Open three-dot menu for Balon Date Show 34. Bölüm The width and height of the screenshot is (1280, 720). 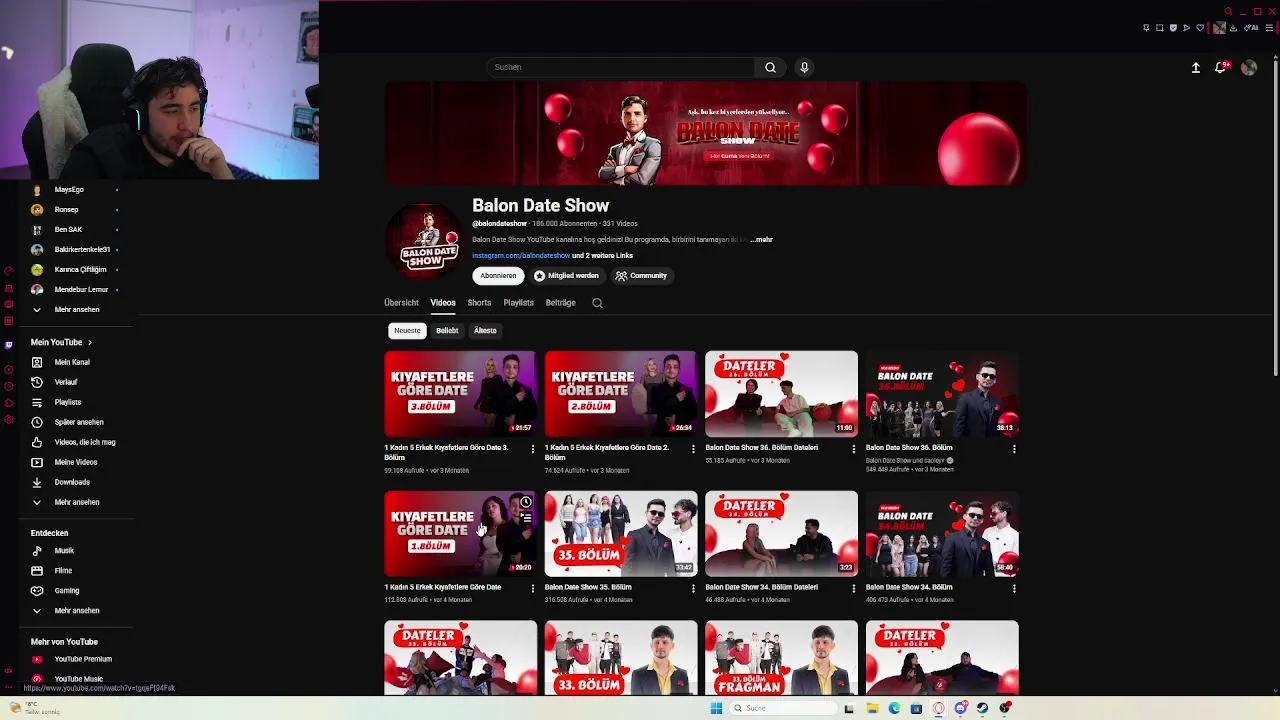pos(1014,589)
